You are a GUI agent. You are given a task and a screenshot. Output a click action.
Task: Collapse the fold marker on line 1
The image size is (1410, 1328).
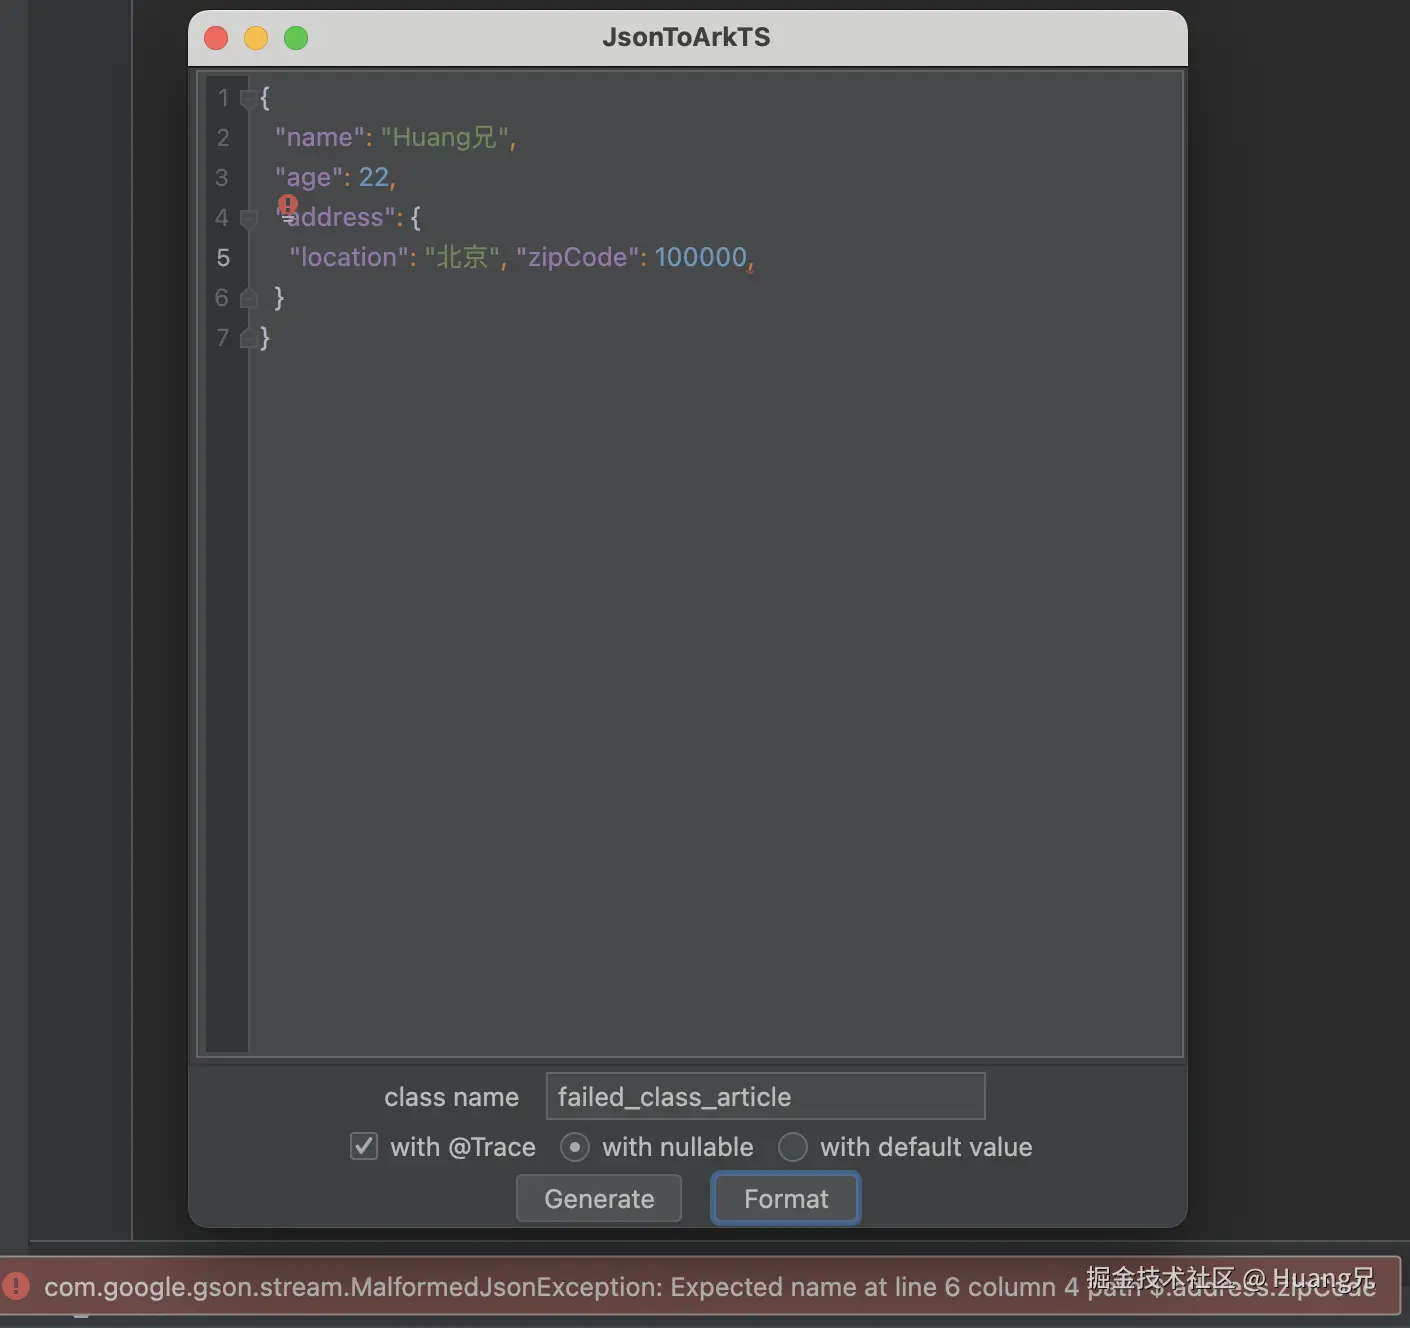pyautogui.click(x=248, y=98)
